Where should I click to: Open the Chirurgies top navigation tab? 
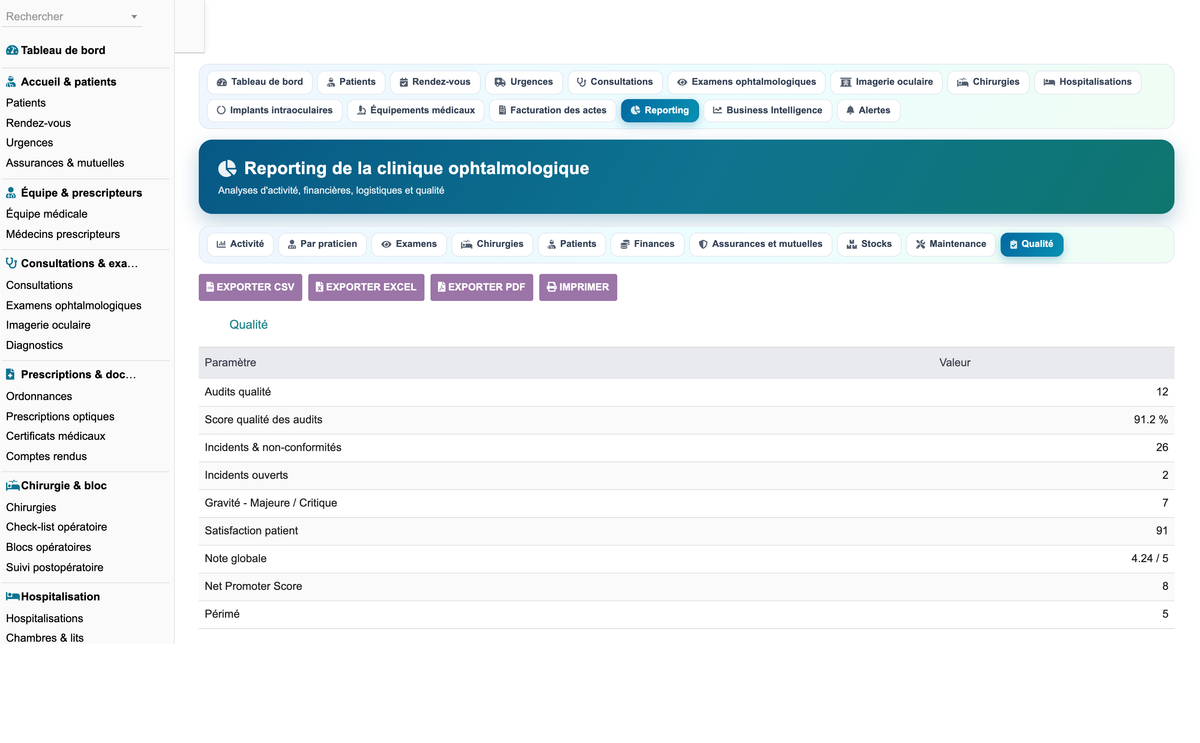[988, 82]
